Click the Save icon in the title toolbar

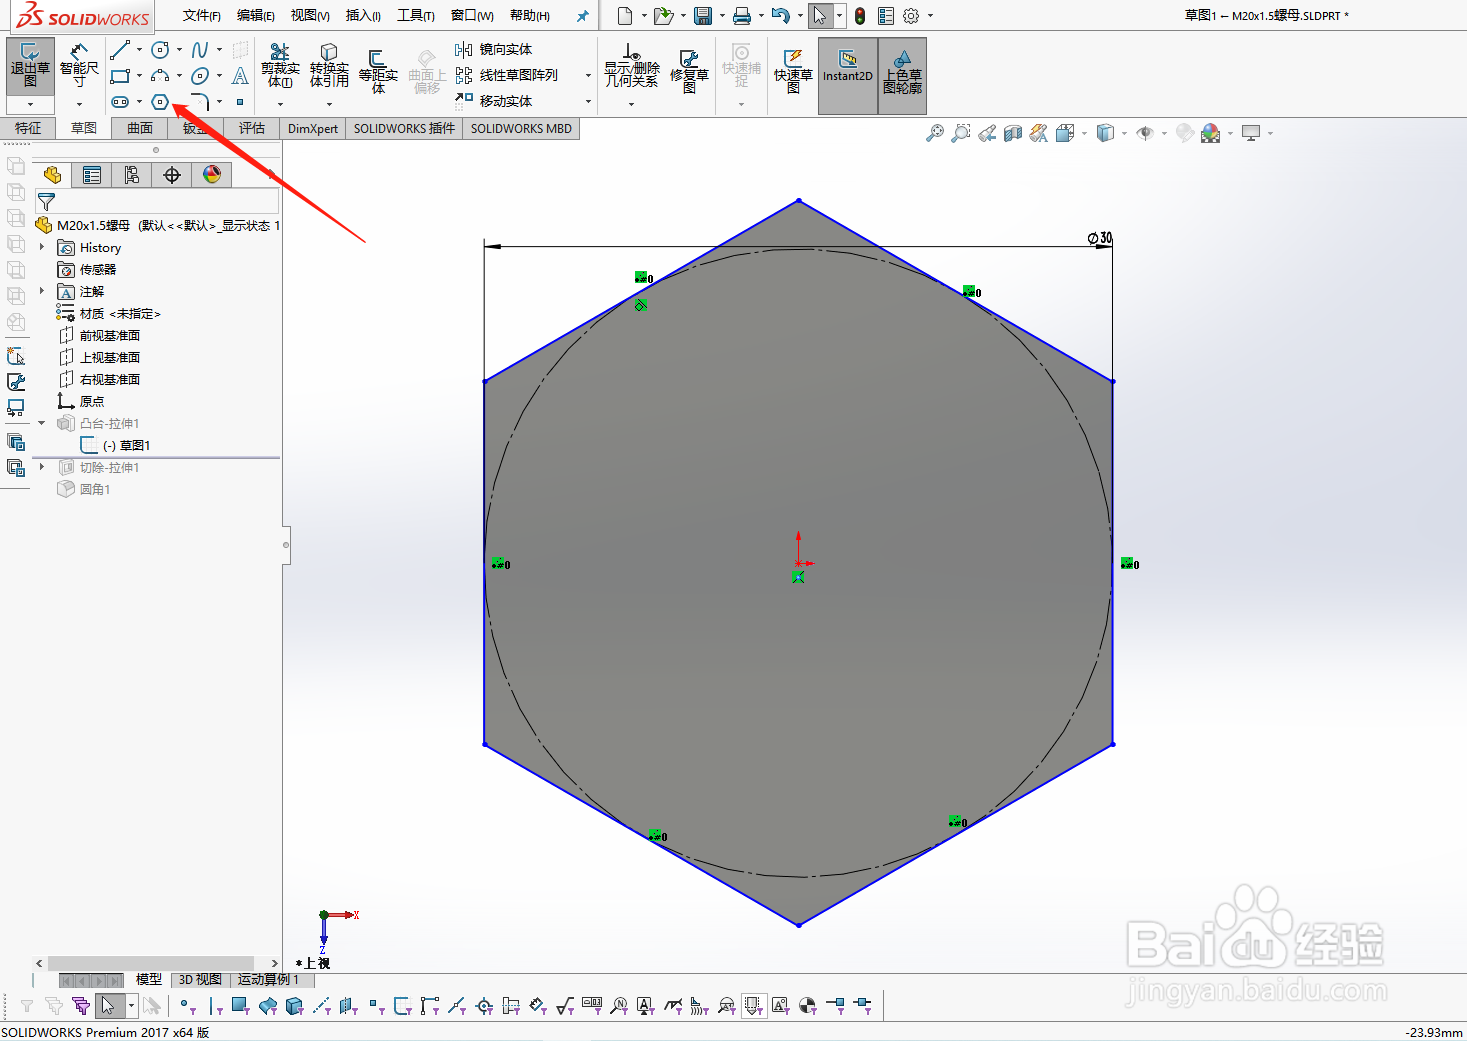[x=703, y=16]
